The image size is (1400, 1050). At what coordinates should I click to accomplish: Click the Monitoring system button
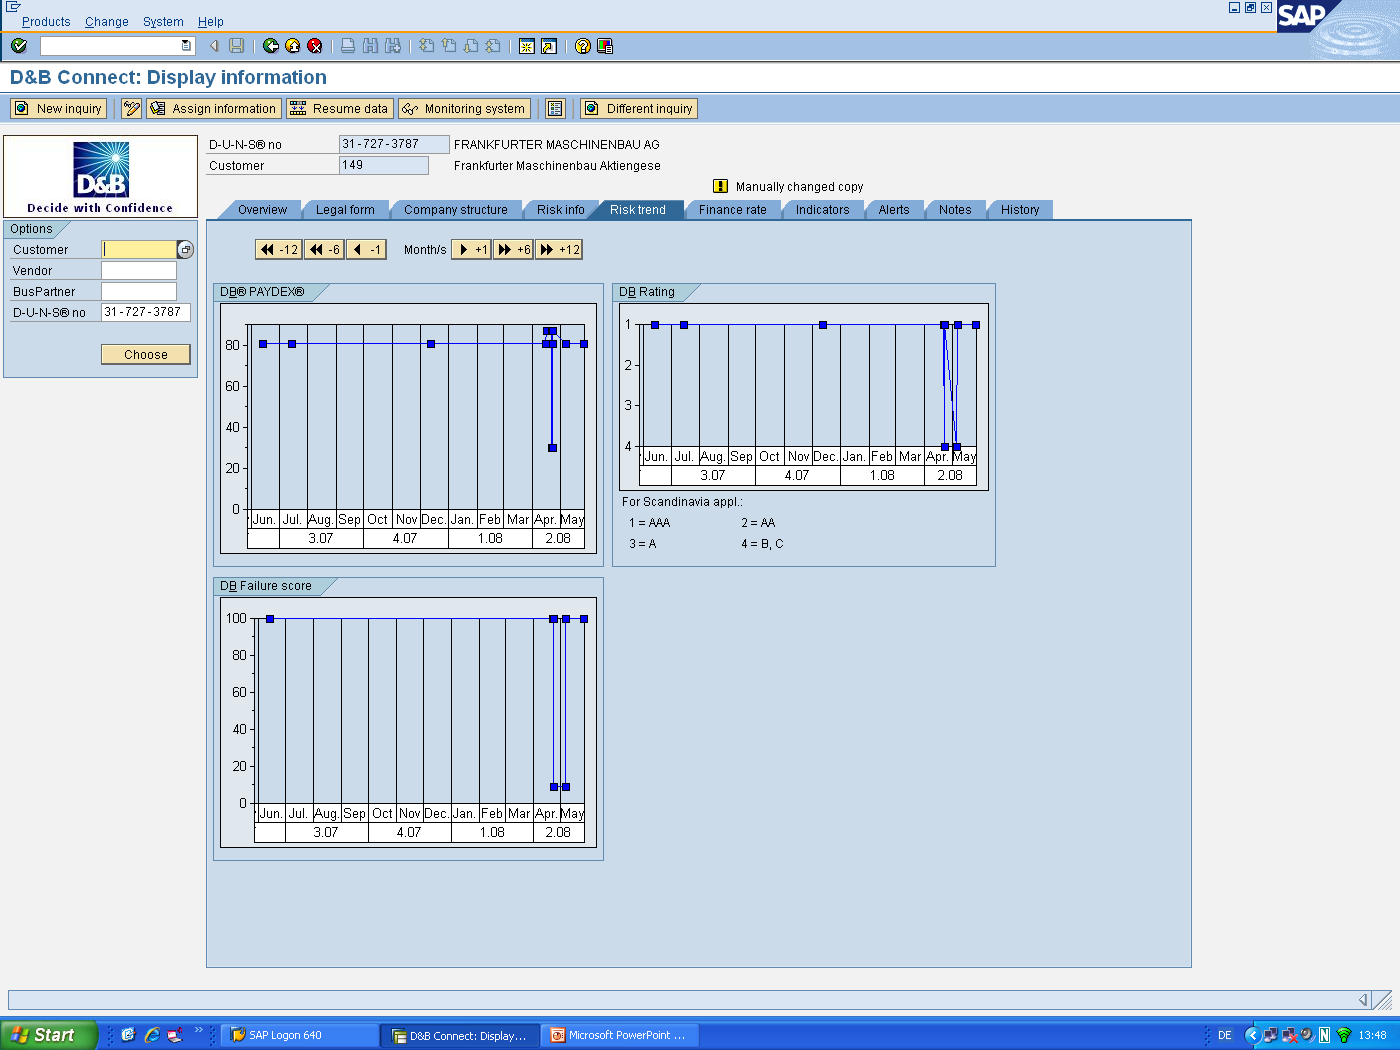(465, 109)
